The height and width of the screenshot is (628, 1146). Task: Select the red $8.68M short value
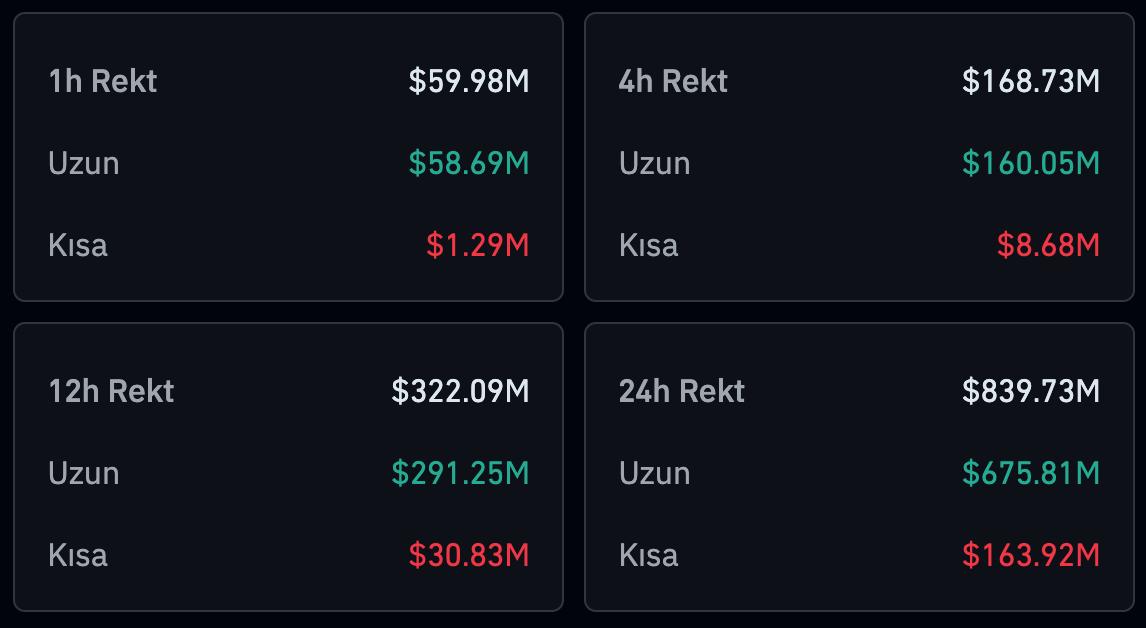coord(1047,245)
